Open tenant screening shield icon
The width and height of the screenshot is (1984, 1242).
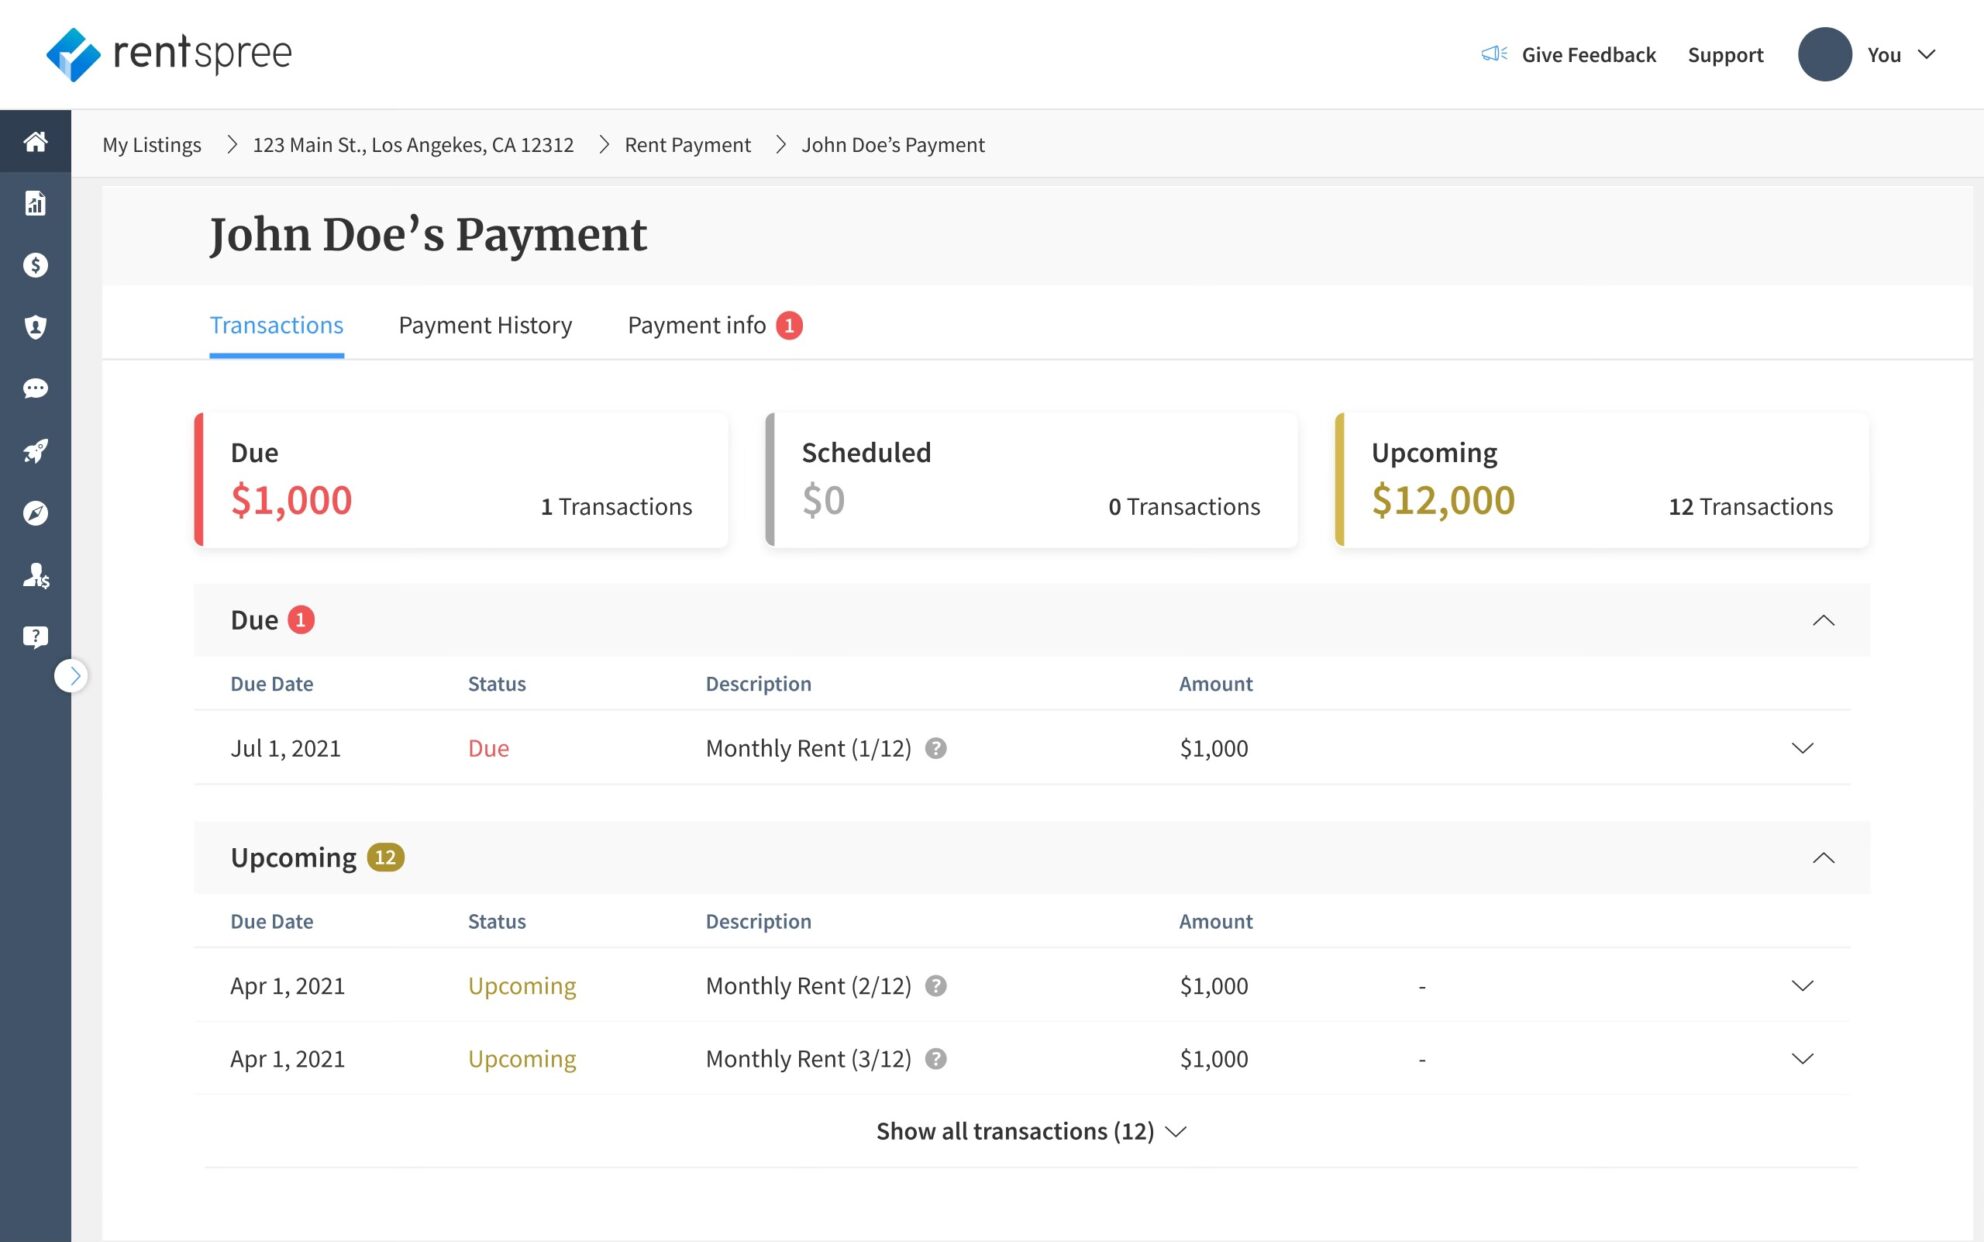(36, 327)
